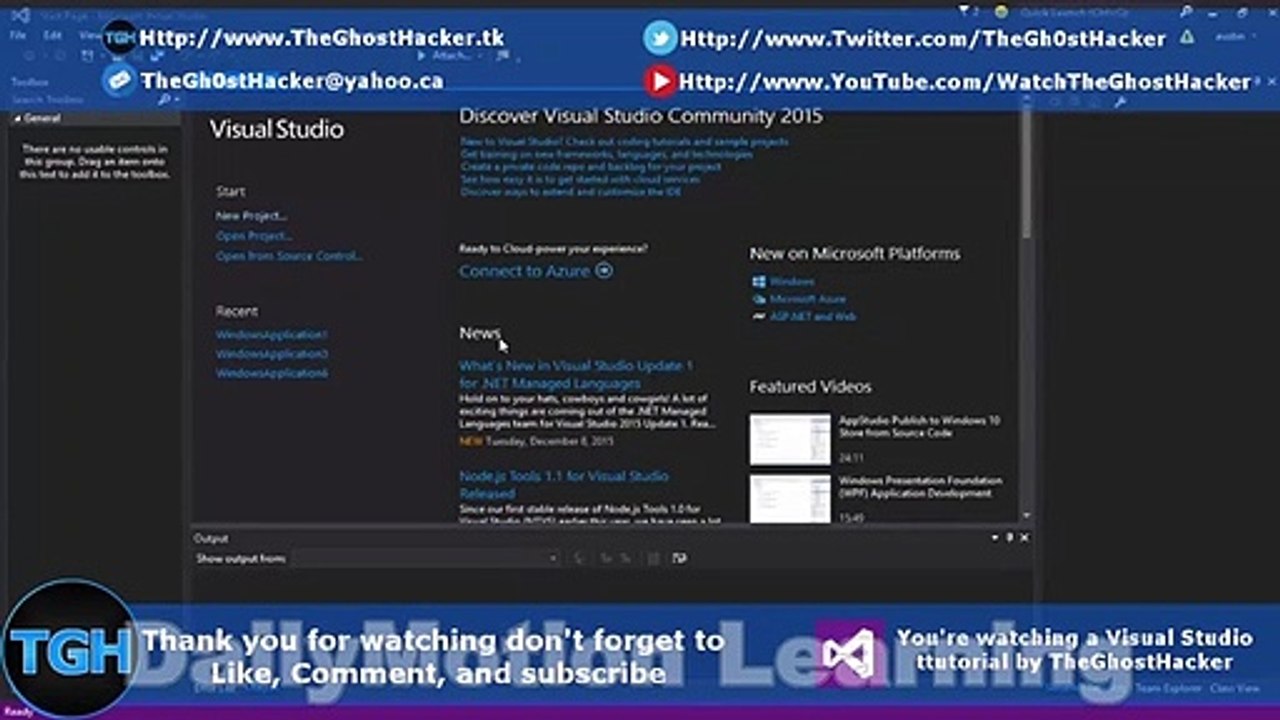Click New Project link
Viewport: 1280px width, 720px height.
[251, 216]
